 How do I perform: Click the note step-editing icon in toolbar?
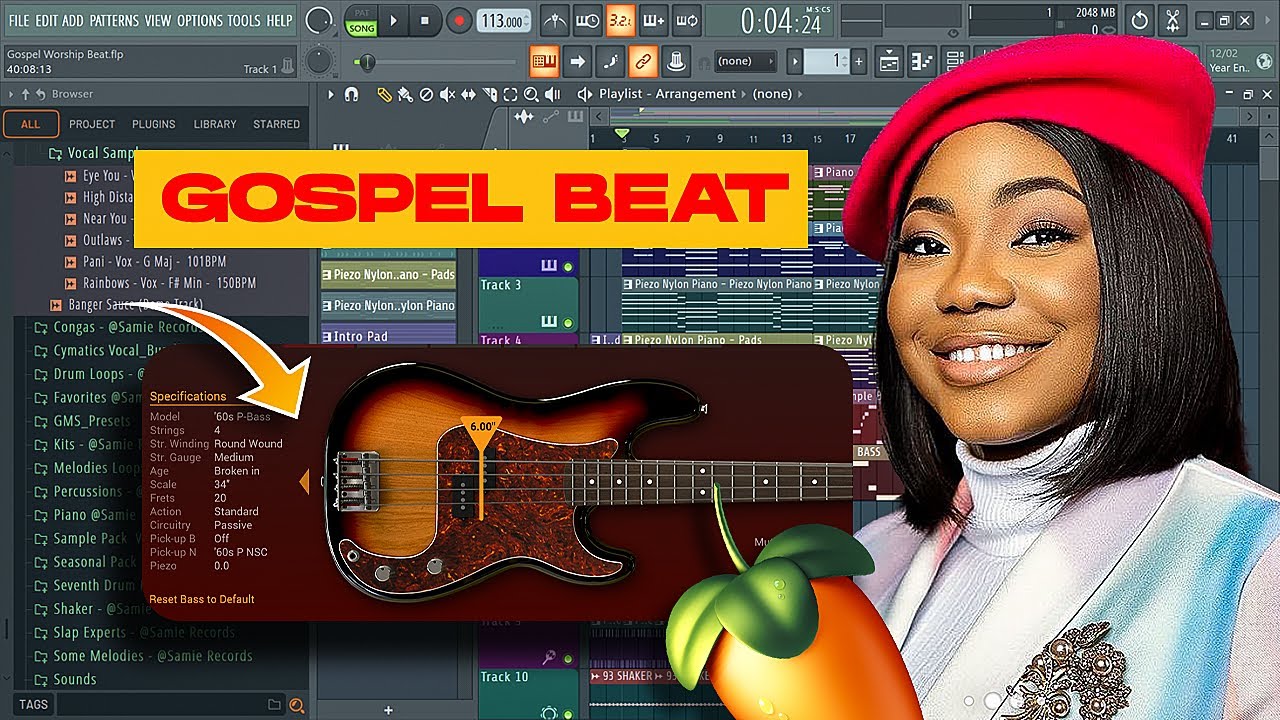click(610, 61)
